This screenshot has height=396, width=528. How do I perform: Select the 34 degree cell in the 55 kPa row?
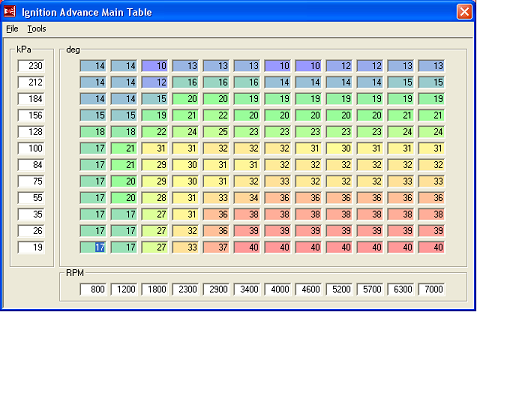(x=247, y=198)
